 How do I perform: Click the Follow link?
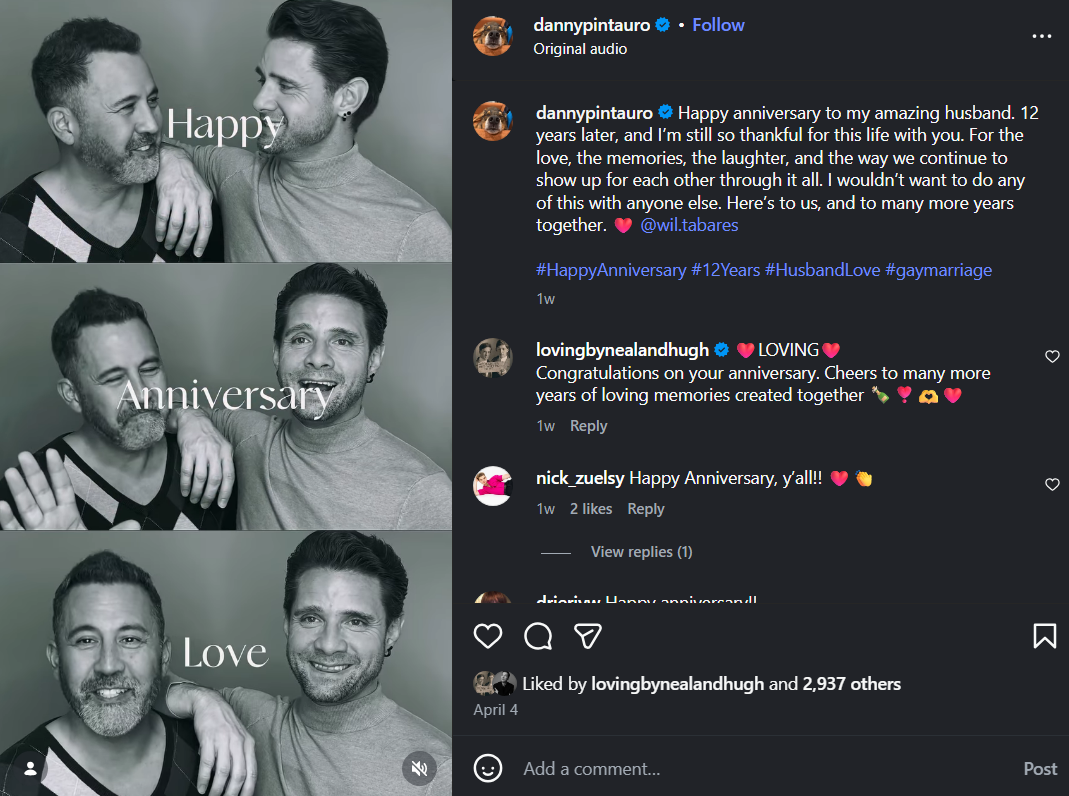tap(718, 25)
